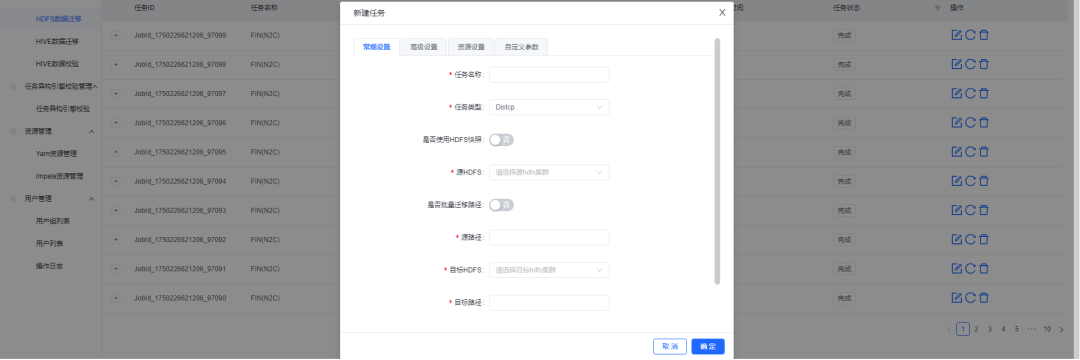Open the 自定义参数 tab
1080x360 pixels.
(521, 47)
